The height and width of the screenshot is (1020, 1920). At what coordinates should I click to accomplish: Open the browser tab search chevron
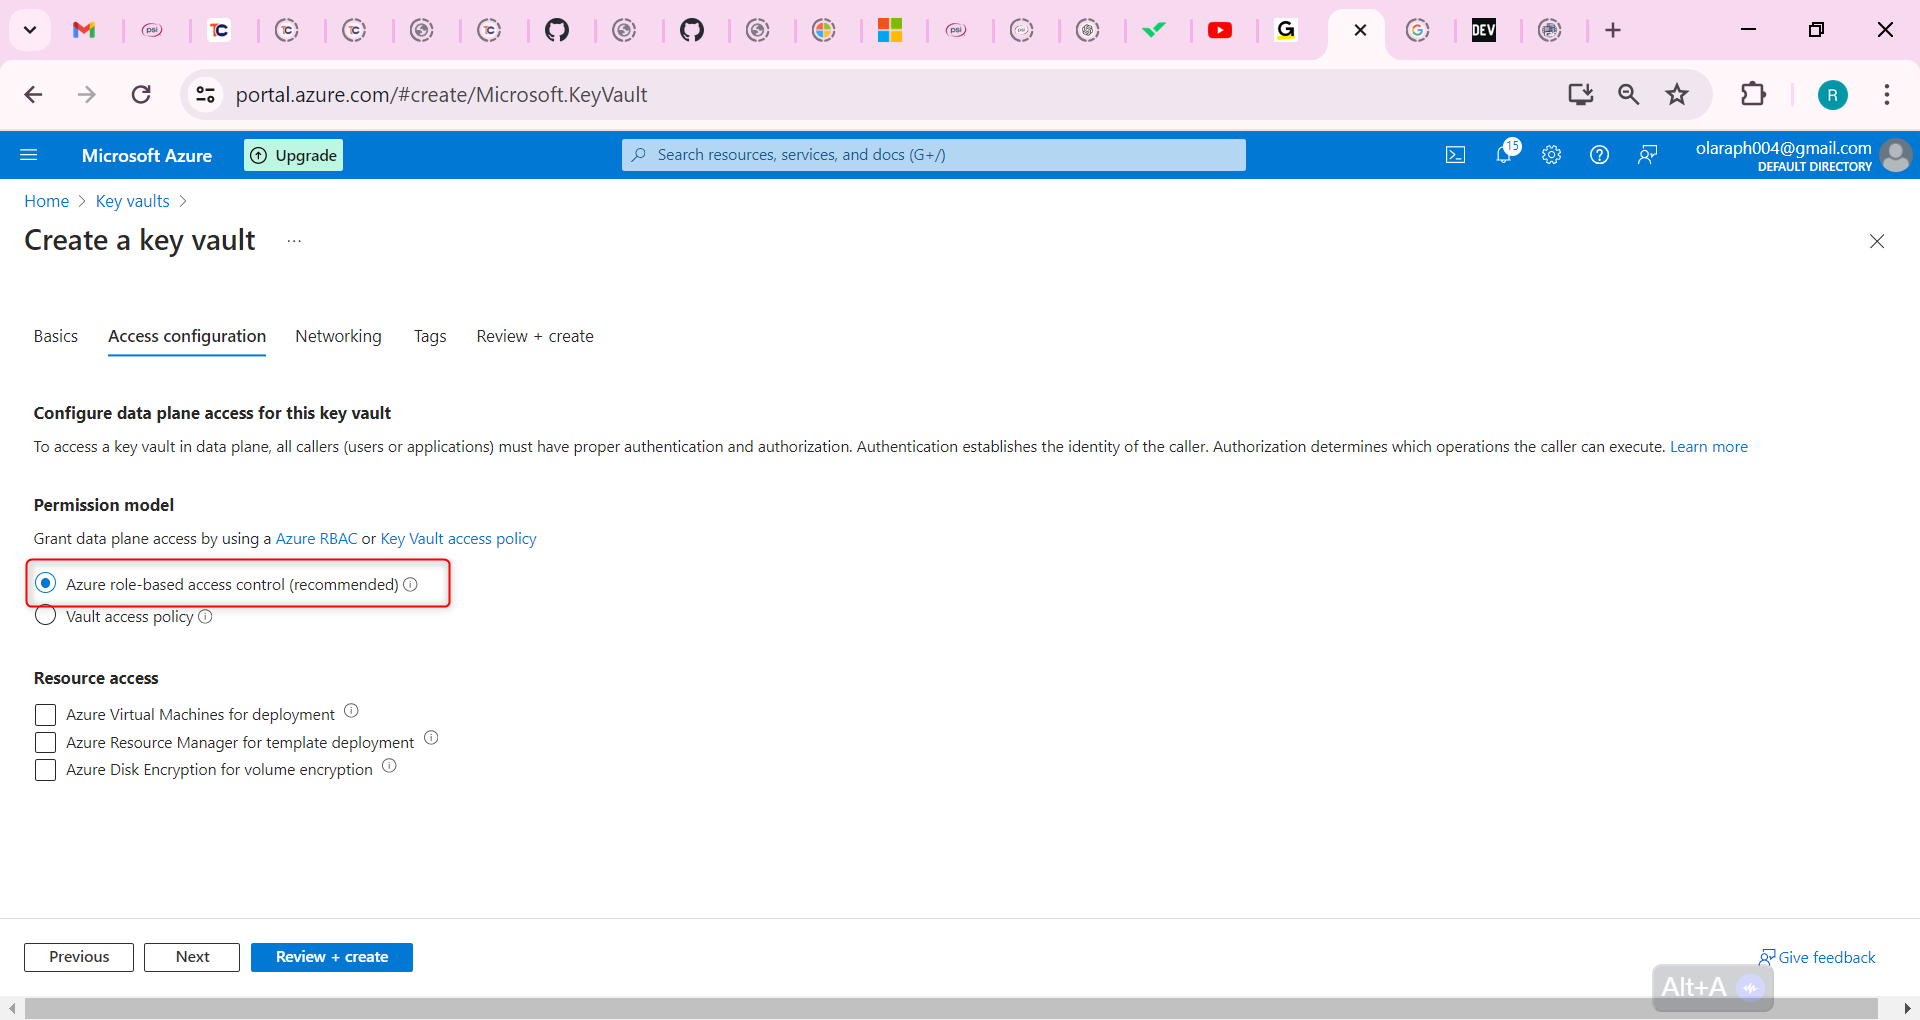pyautogui.click(x=29, y=30)
